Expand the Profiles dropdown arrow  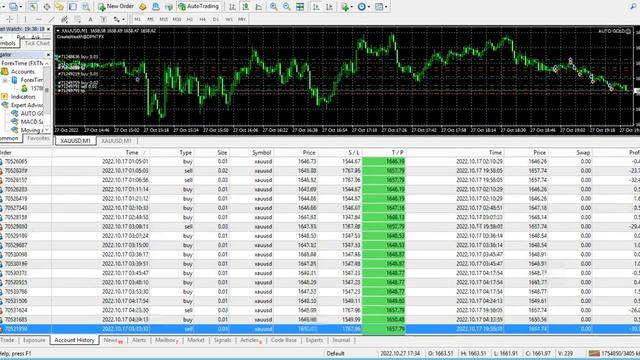[21, 7]
